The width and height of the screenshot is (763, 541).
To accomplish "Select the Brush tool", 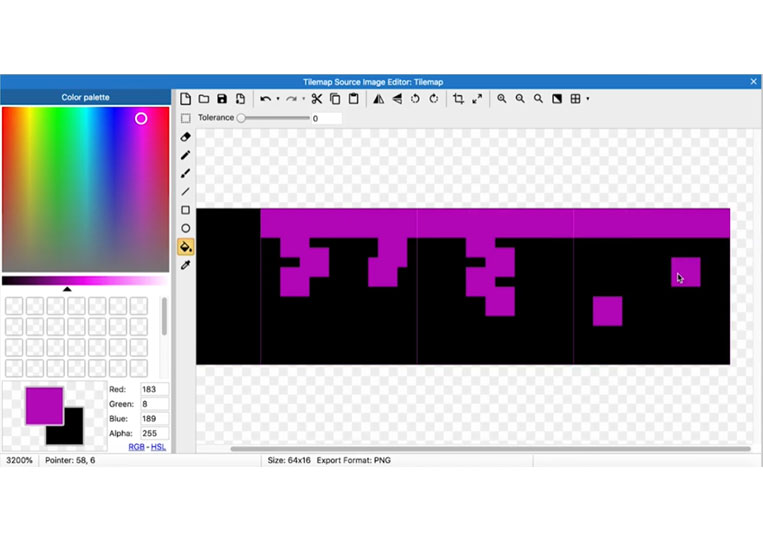I will [x=185, y=173].
